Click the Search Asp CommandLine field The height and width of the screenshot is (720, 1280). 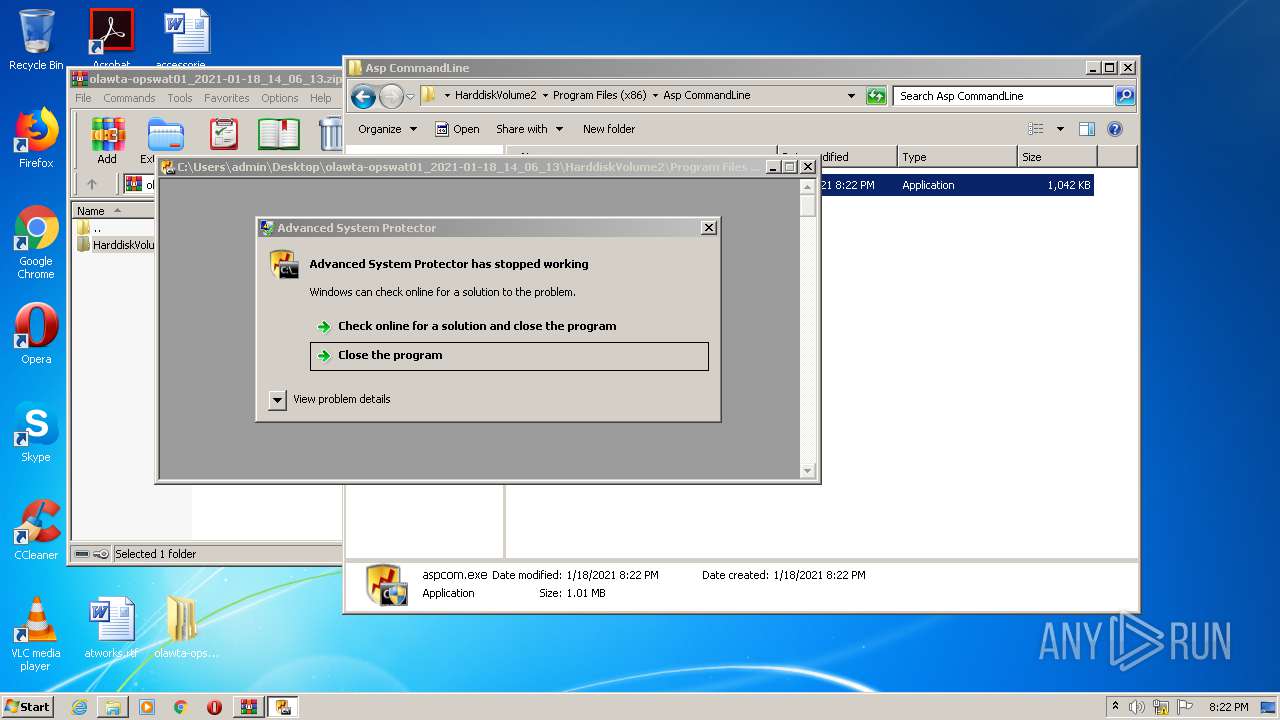(x=1003, y=96)
